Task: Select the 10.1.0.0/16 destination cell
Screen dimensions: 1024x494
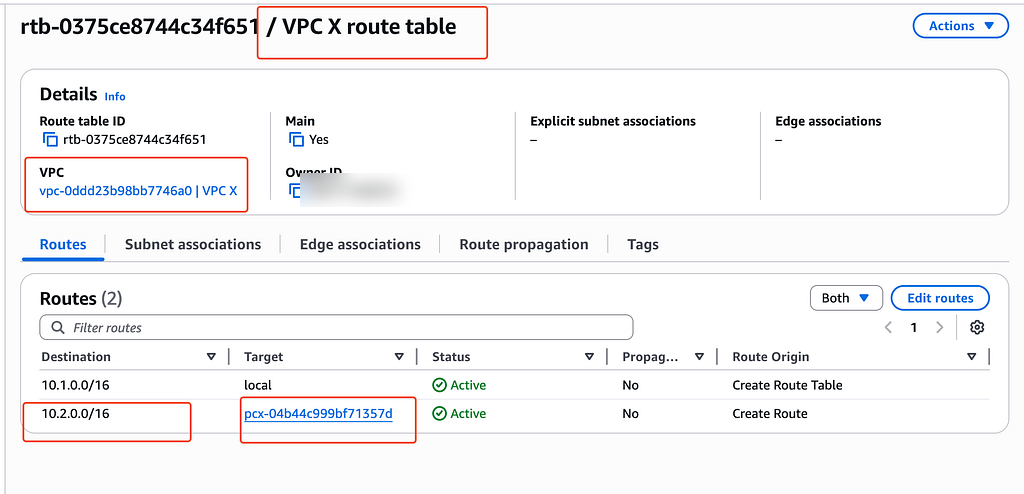Action: click(x=75, y=386)
